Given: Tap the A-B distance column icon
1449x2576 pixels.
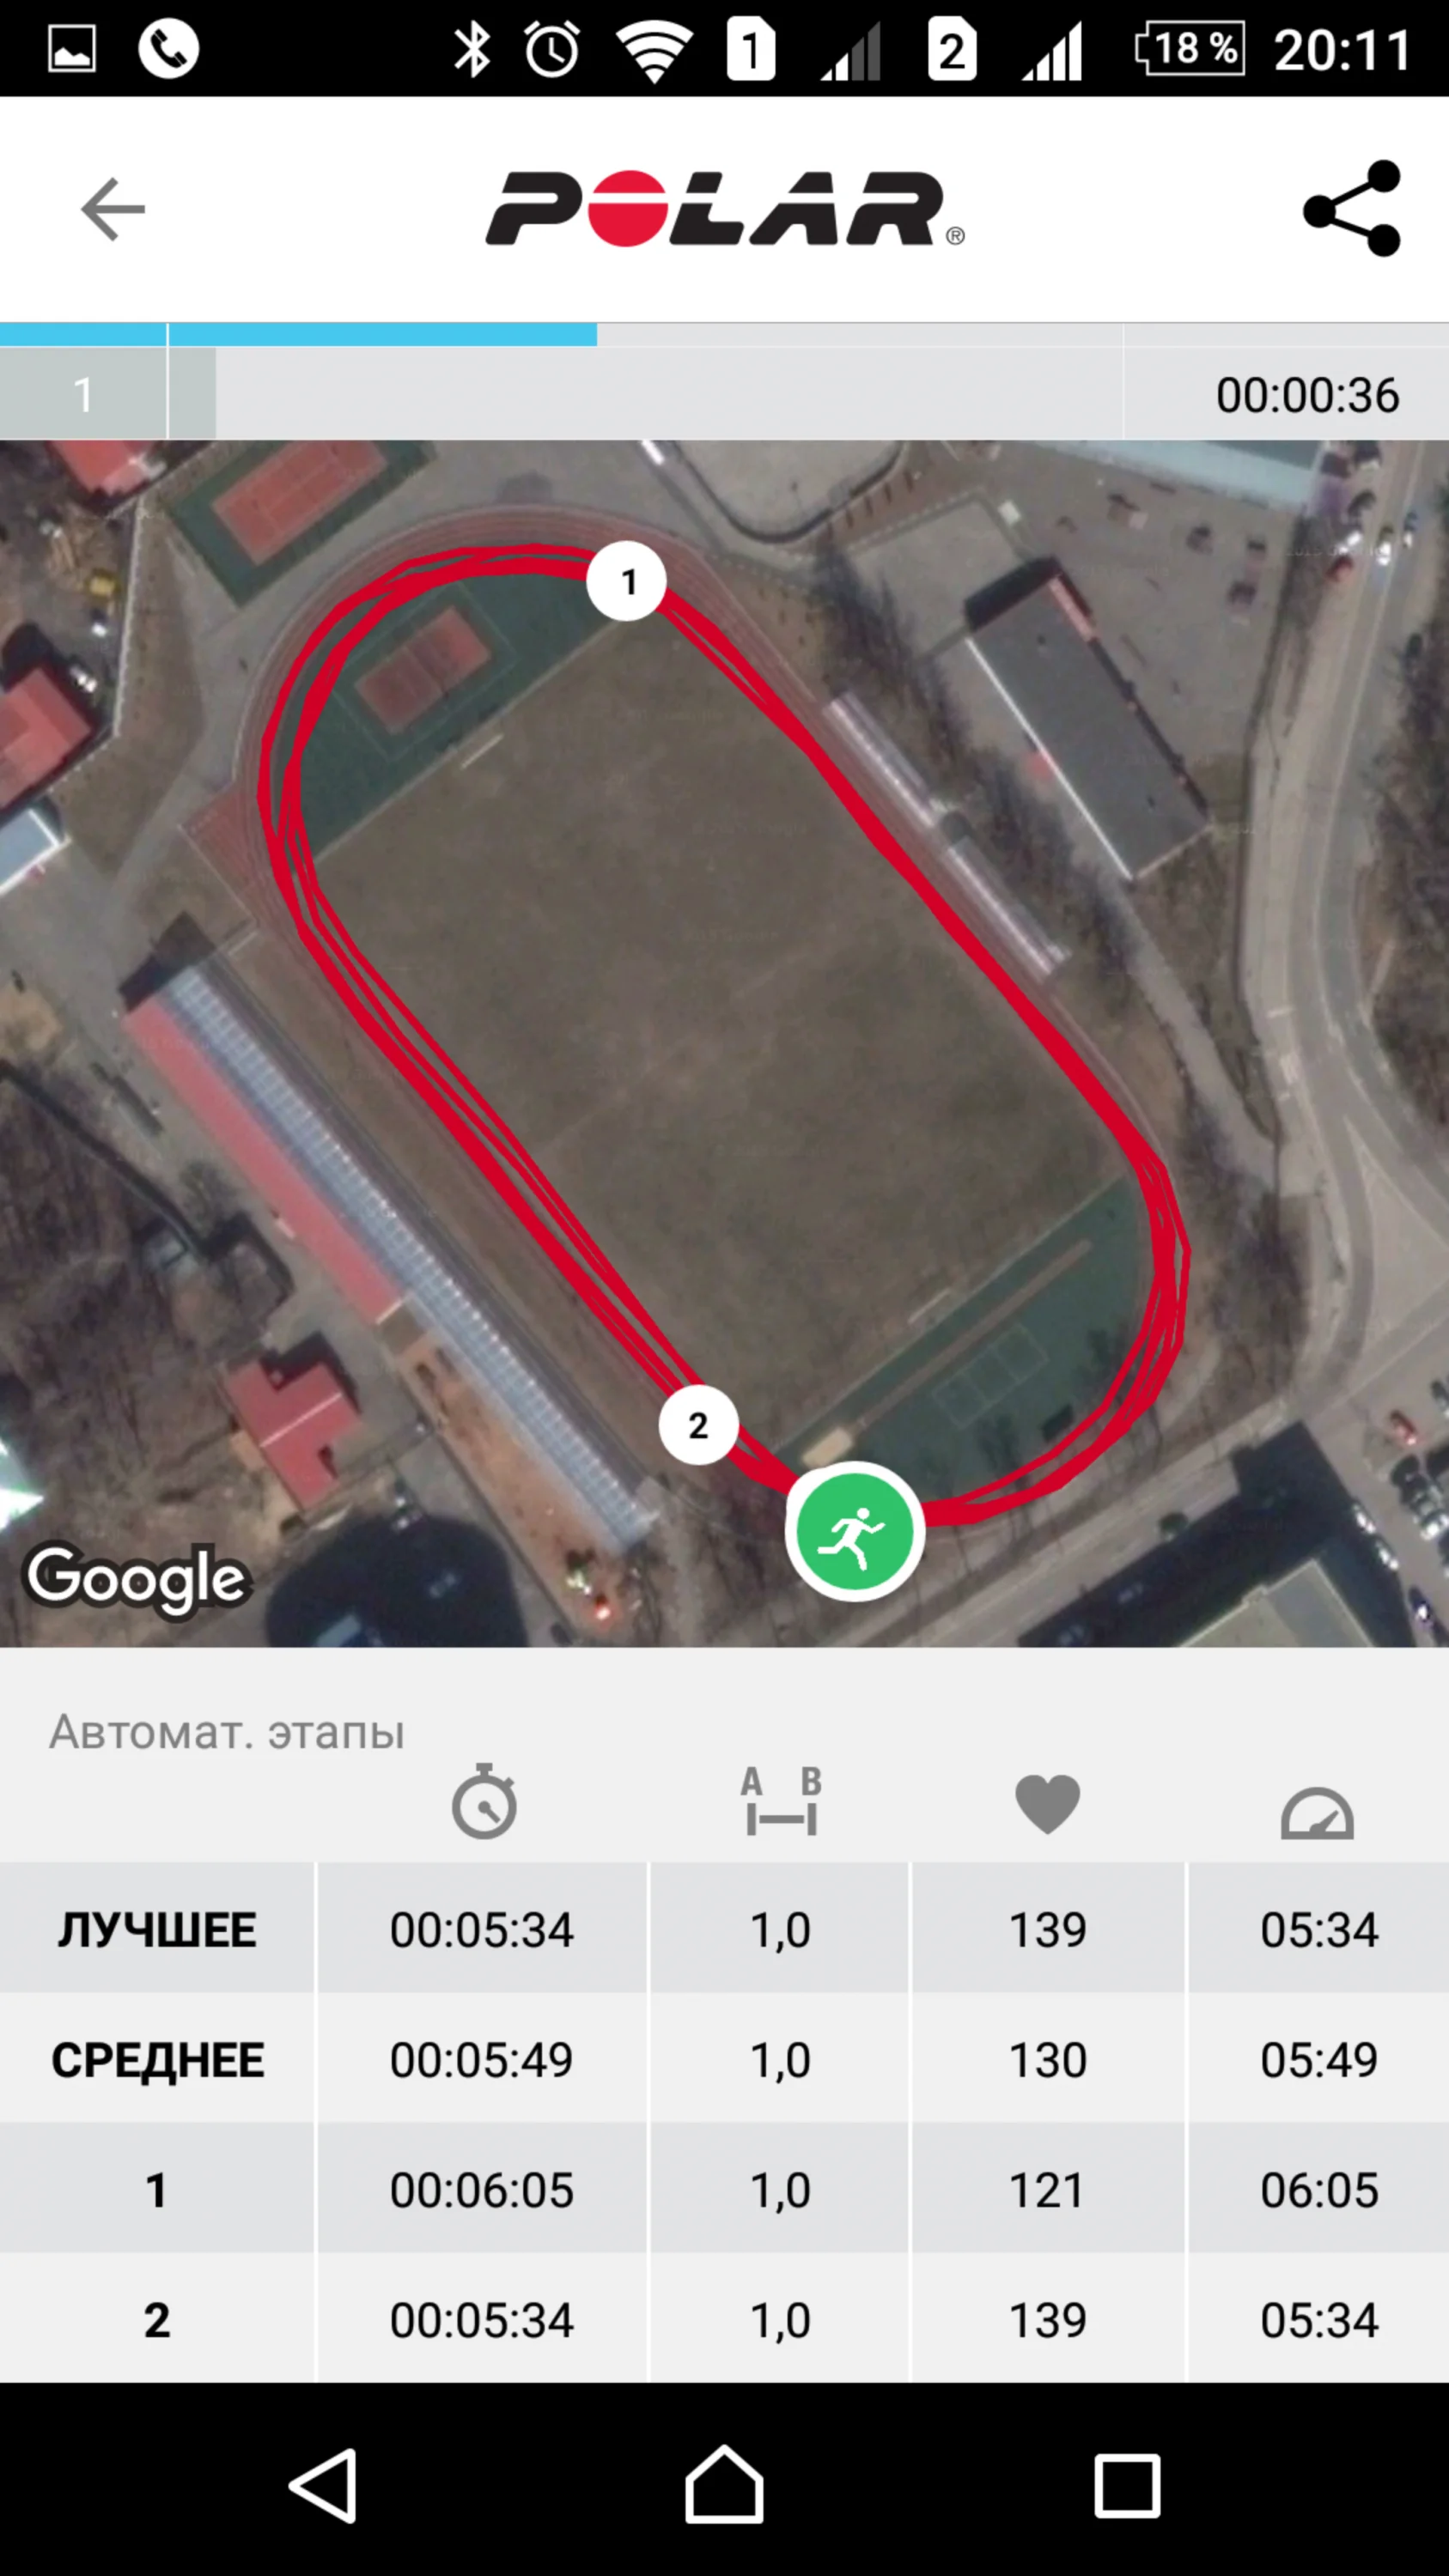Looking at the screenshot, I should [x=781, y=1801].
